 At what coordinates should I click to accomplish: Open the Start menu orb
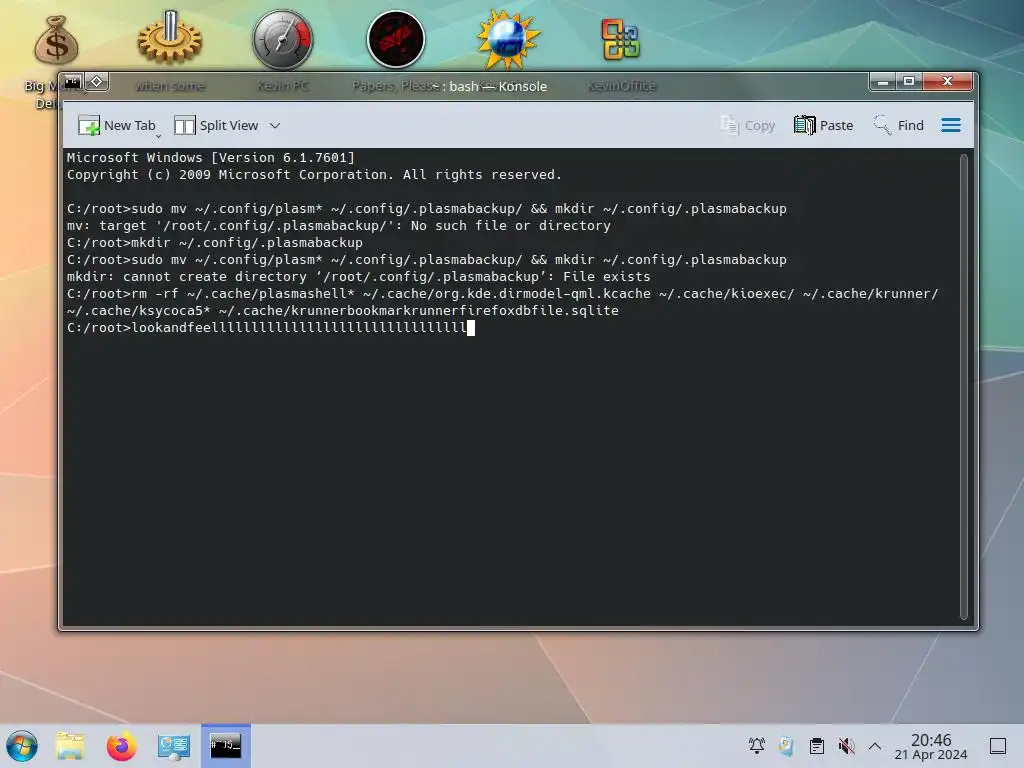[x=22, y=746]
